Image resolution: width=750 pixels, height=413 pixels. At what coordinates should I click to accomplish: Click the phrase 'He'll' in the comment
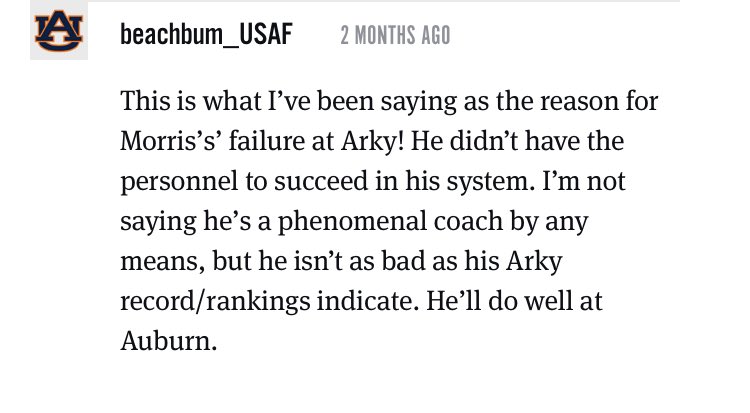tap(453, 301)
